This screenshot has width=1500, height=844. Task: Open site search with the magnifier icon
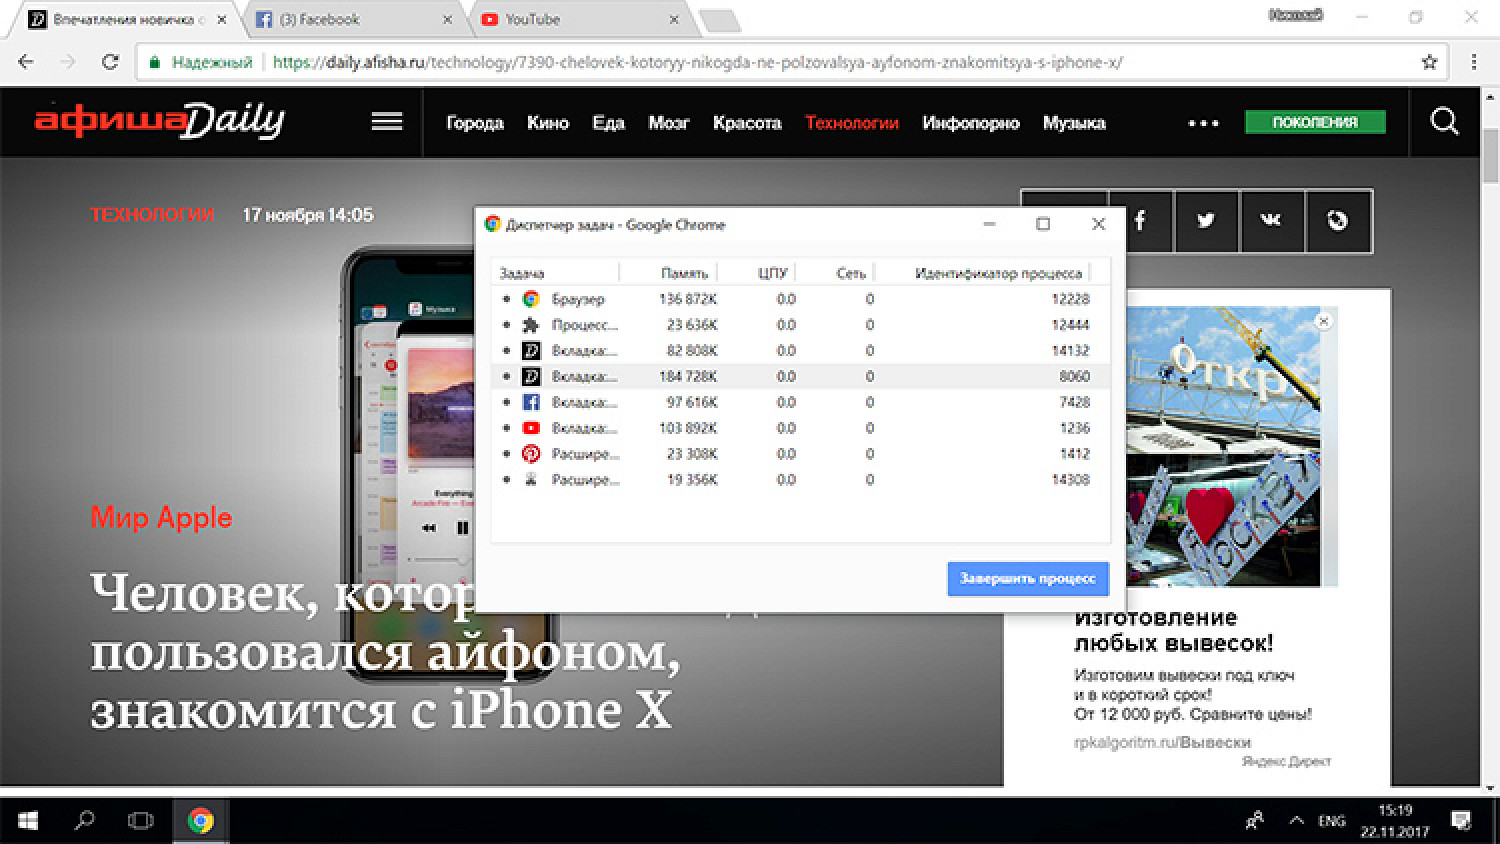pyautogui.click(x=1444, y=121)
